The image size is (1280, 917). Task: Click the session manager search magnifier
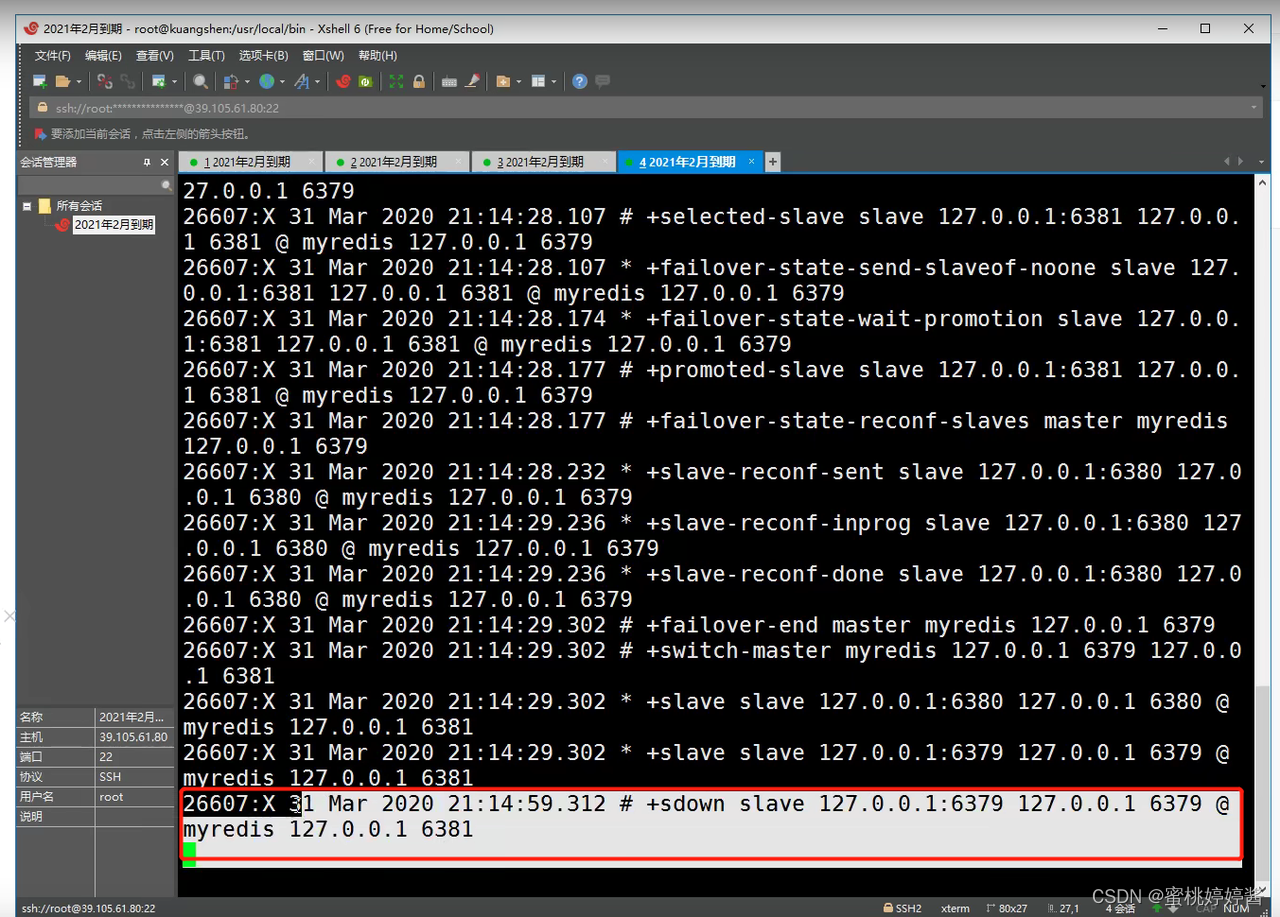pos(167,186)
